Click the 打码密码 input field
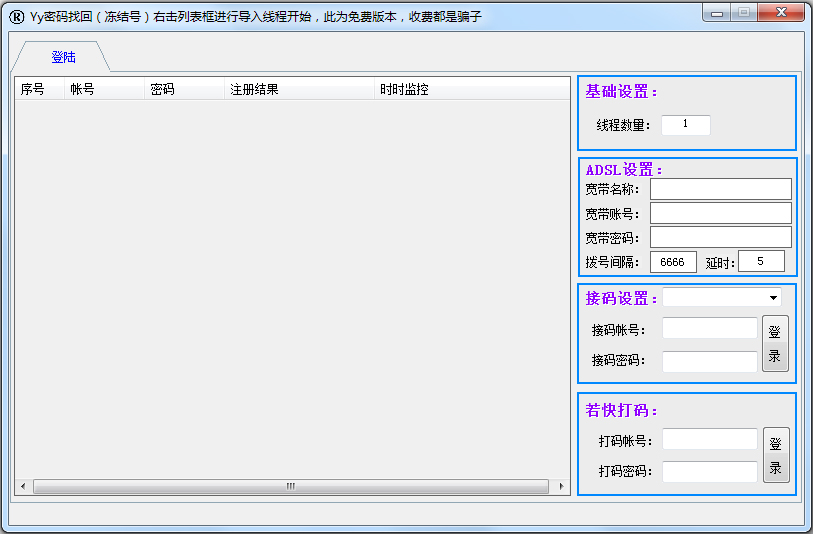The width and height of the screenshot is (813, 534). [709, 471]
